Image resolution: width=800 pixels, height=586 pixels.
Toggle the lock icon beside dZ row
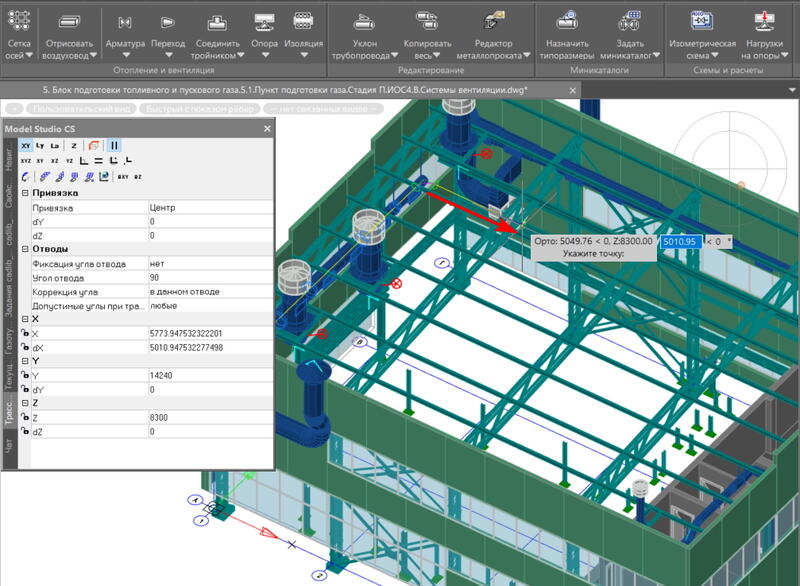point(24,431)
